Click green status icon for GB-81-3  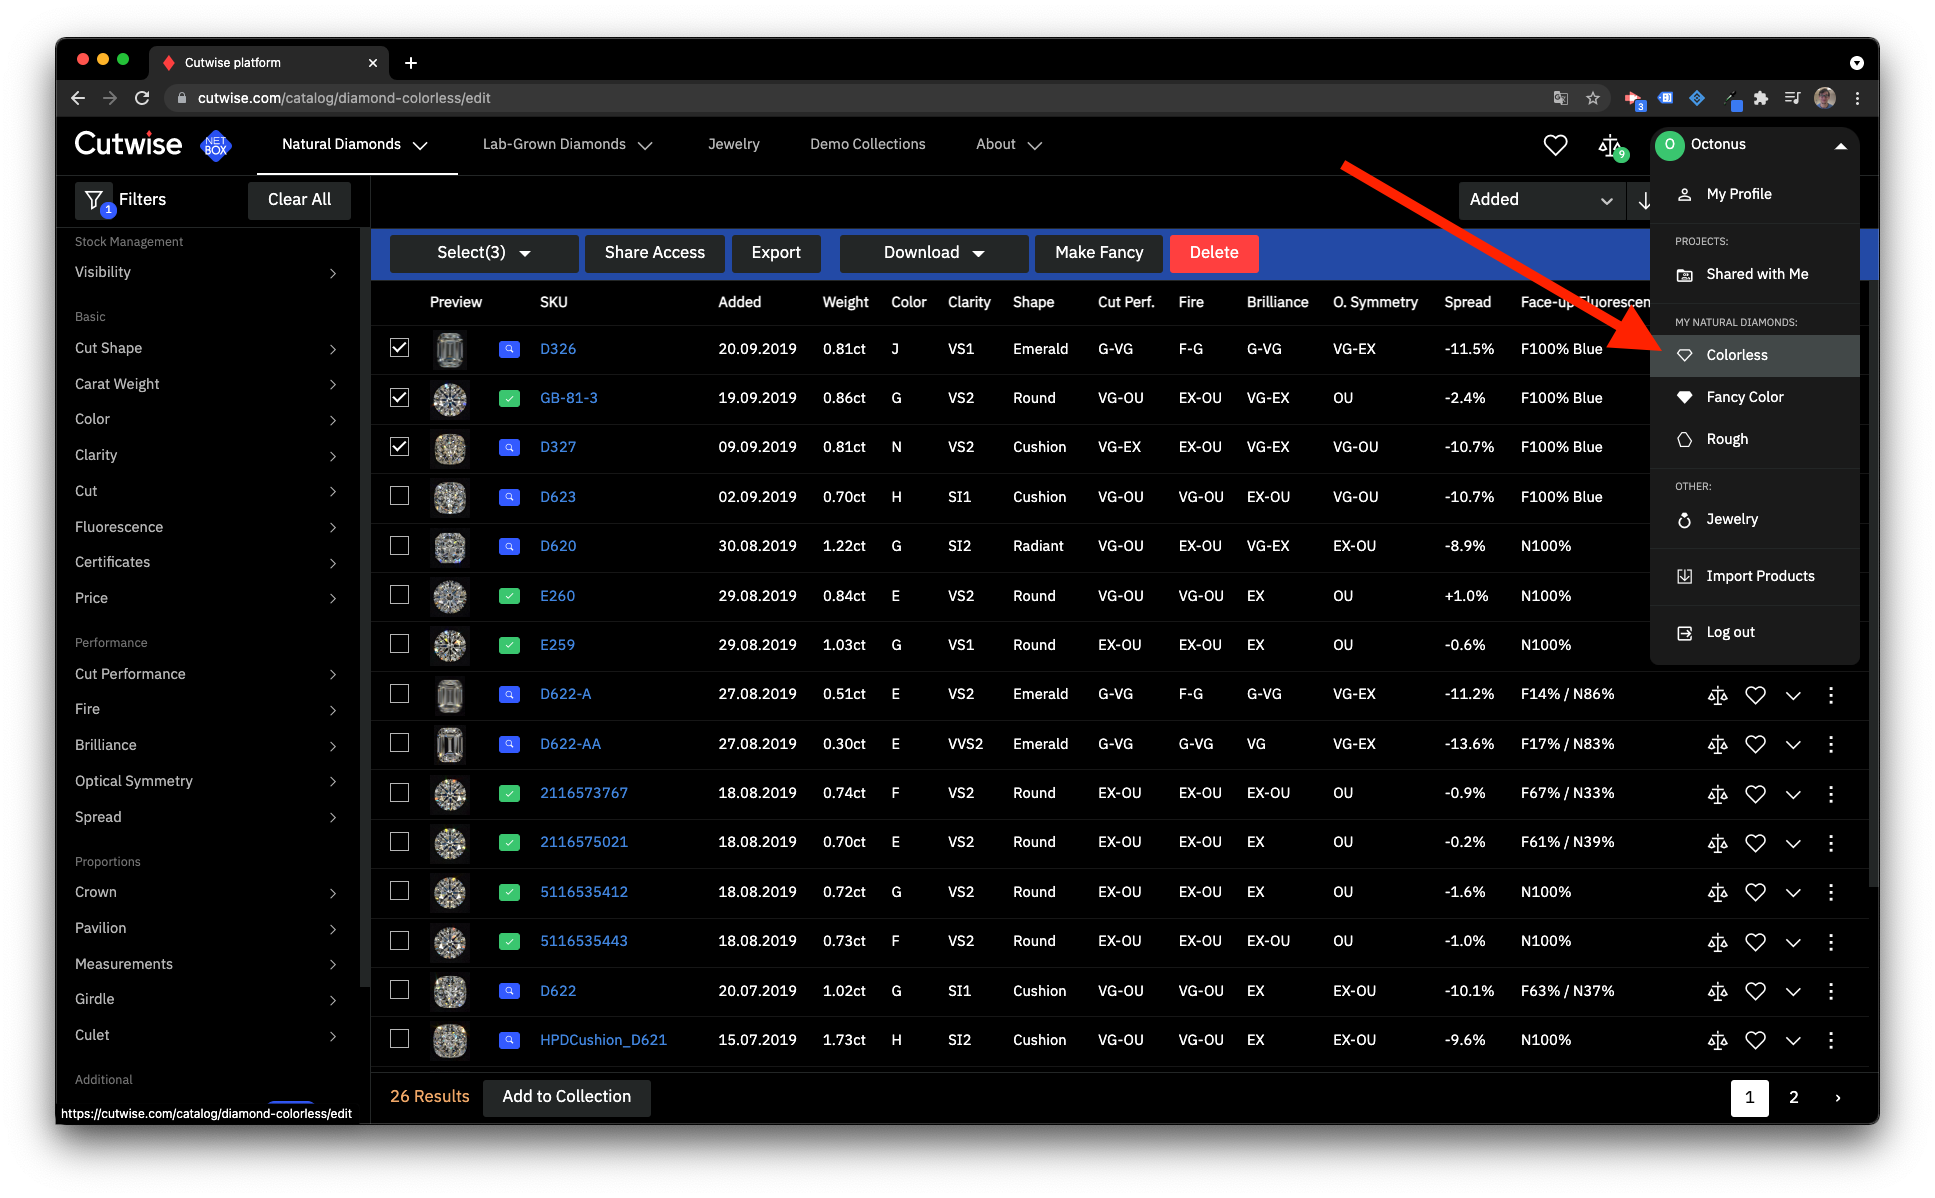tap(509, 398)
